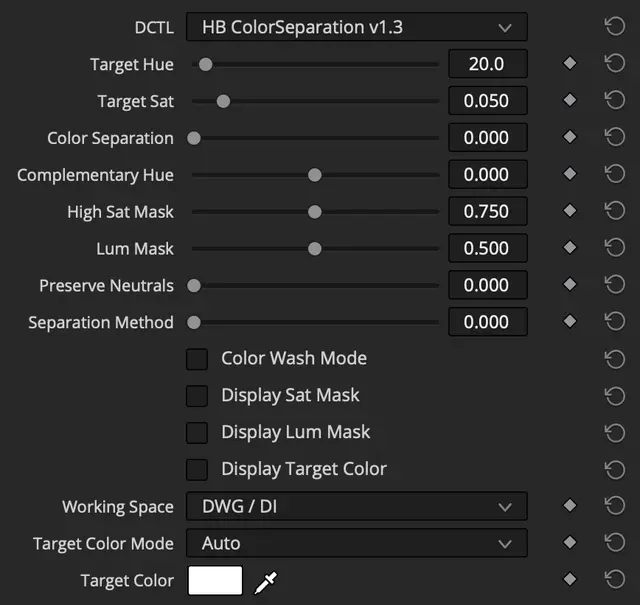Reset the DCTL selection
This screenshot has height=605, width=640.
614,27
